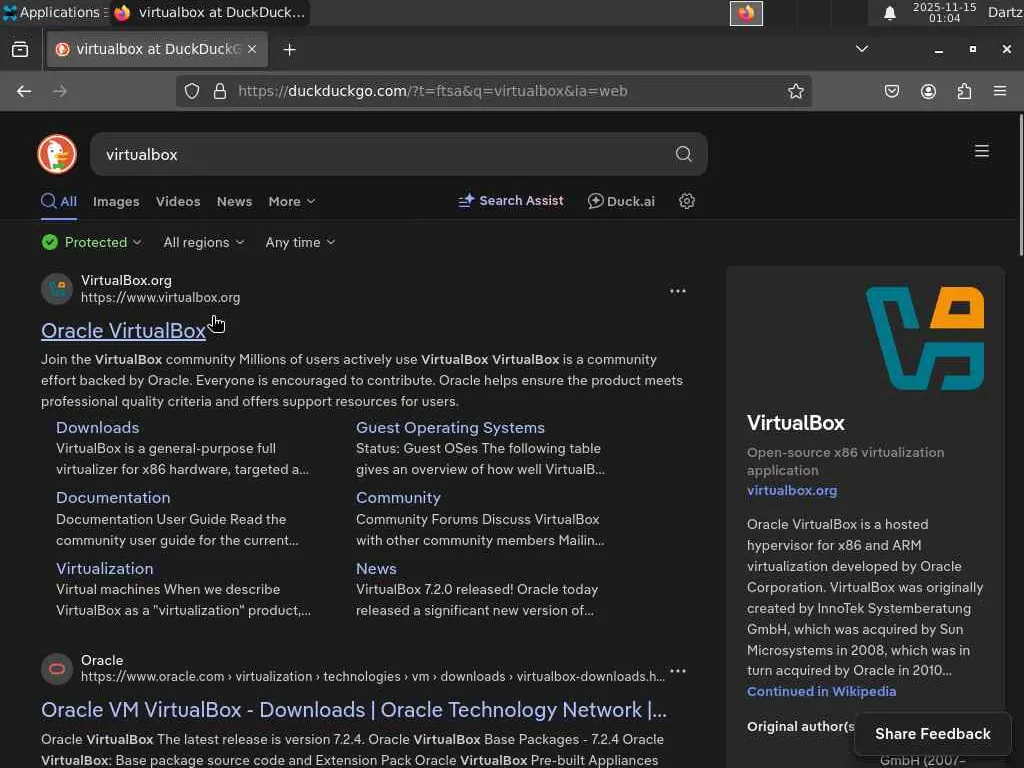Image resolution: width=1024 pixels, height=768 pixels.
Task: Open the More search categories dropdown
Action: pos(291,201)
